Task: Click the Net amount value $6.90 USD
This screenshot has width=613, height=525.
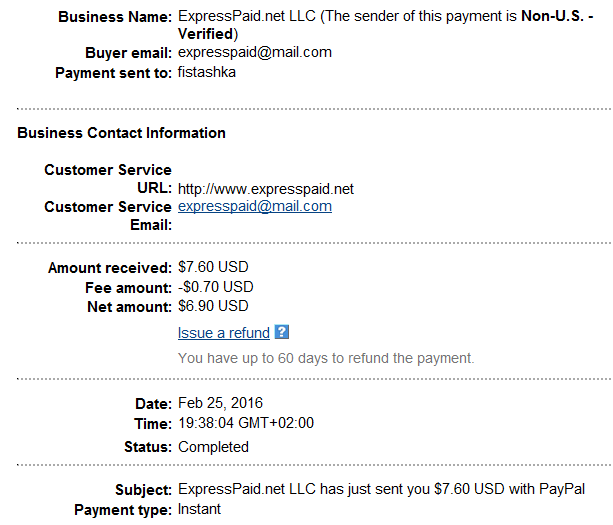Action: click(x=213, y=306)
